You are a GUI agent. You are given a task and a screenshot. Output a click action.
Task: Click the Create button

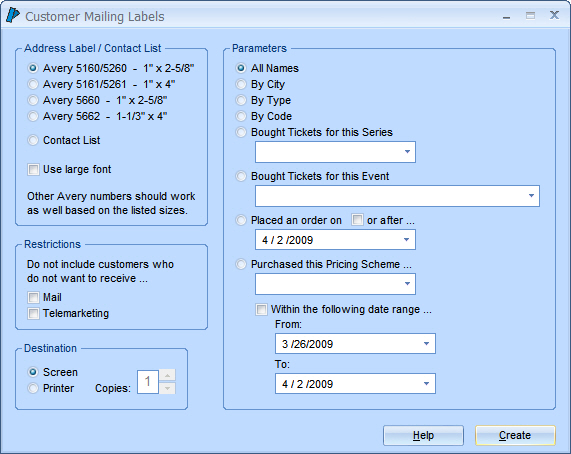coord(515,435)
